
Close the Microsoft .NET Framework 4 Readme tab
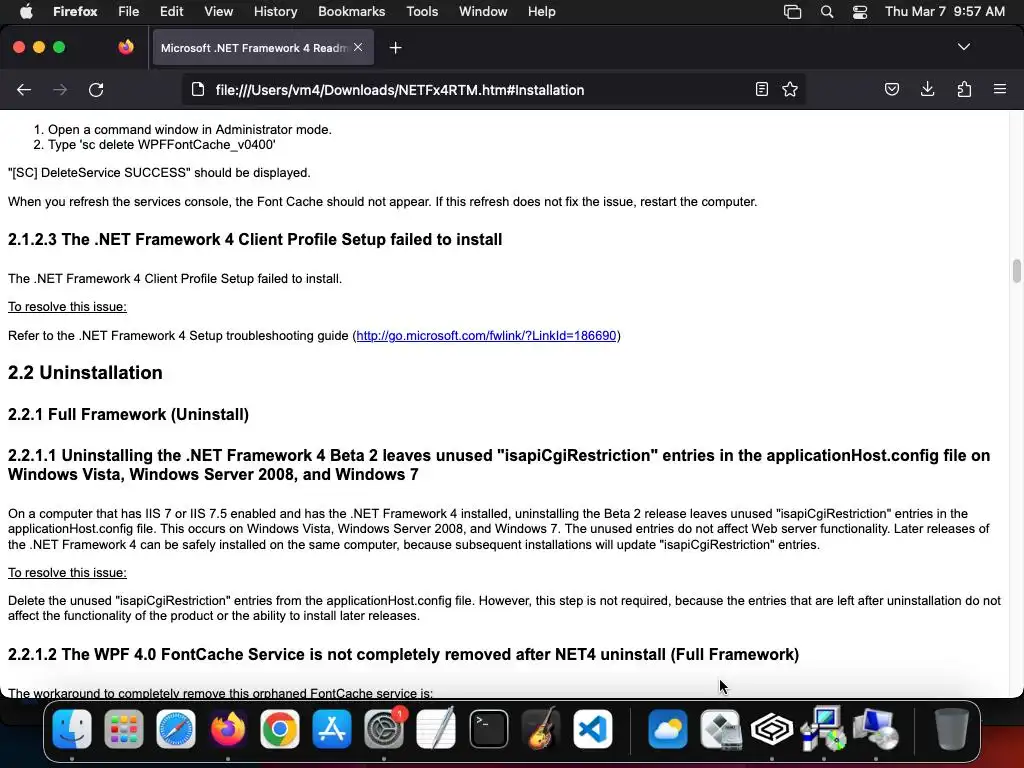358,47
